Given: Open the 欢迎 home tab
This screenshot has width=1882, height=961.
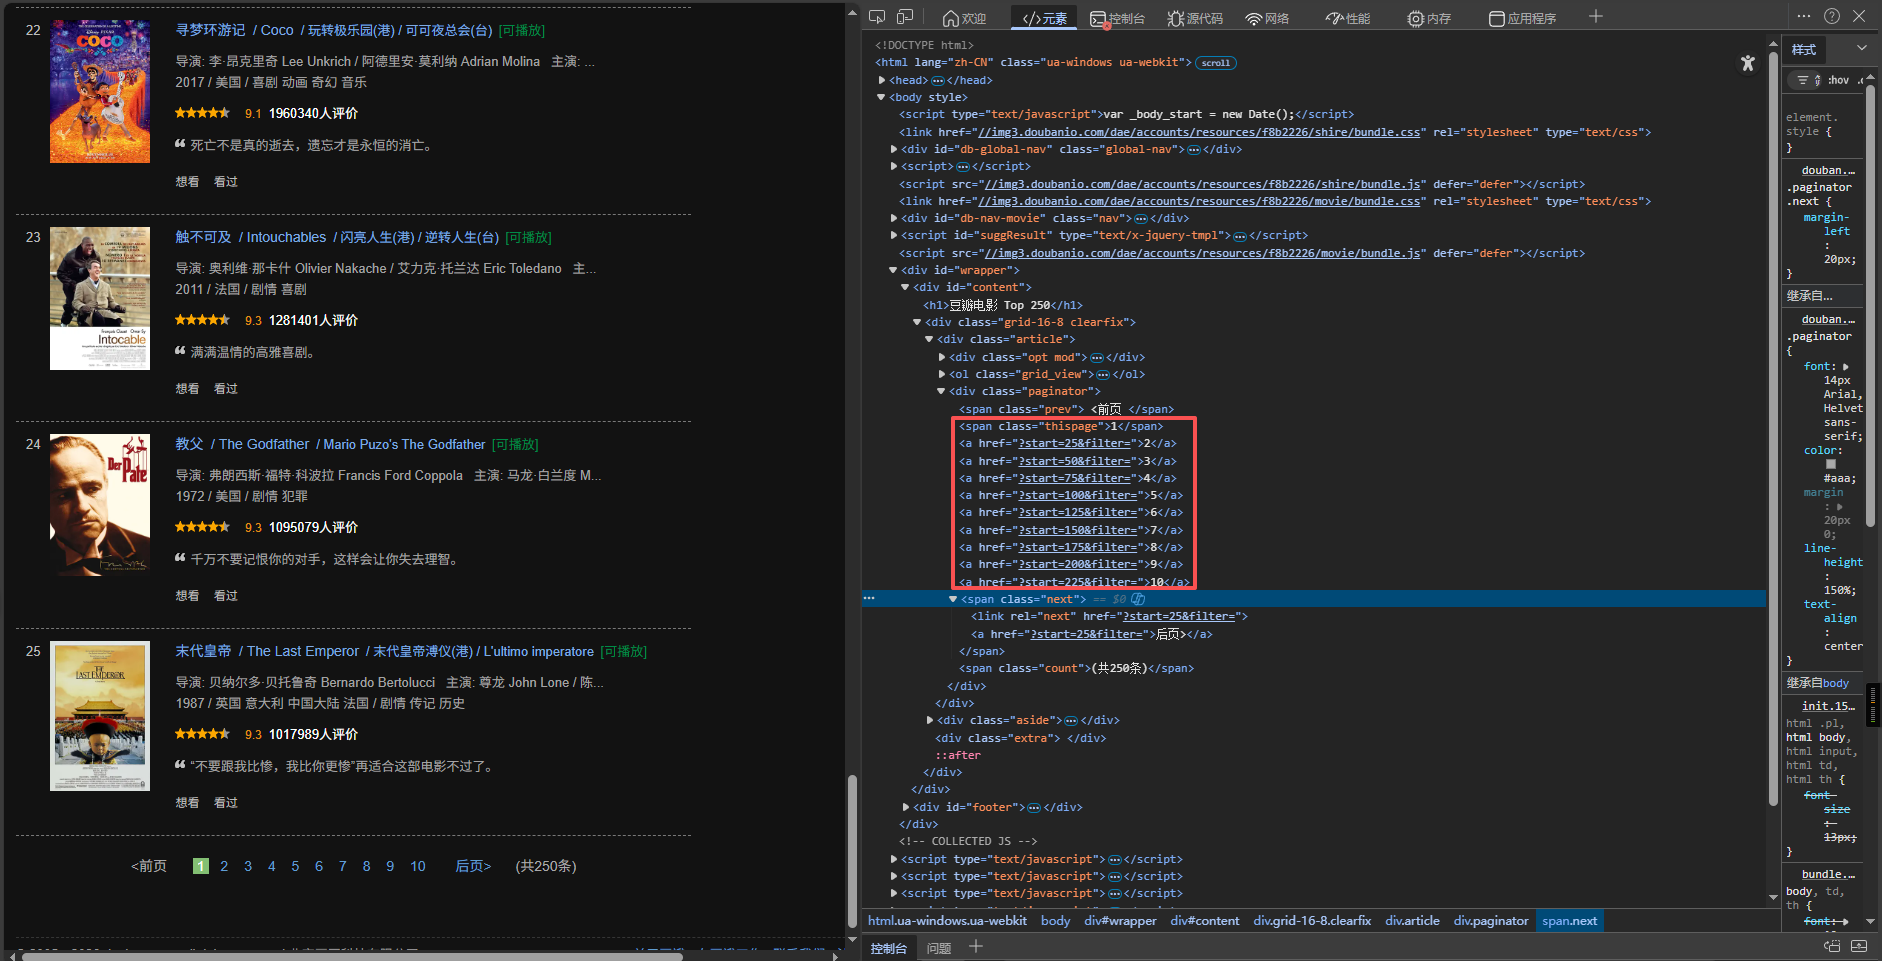Looking at the screenshot, I should pyautogui.click(x=964, y=18).
